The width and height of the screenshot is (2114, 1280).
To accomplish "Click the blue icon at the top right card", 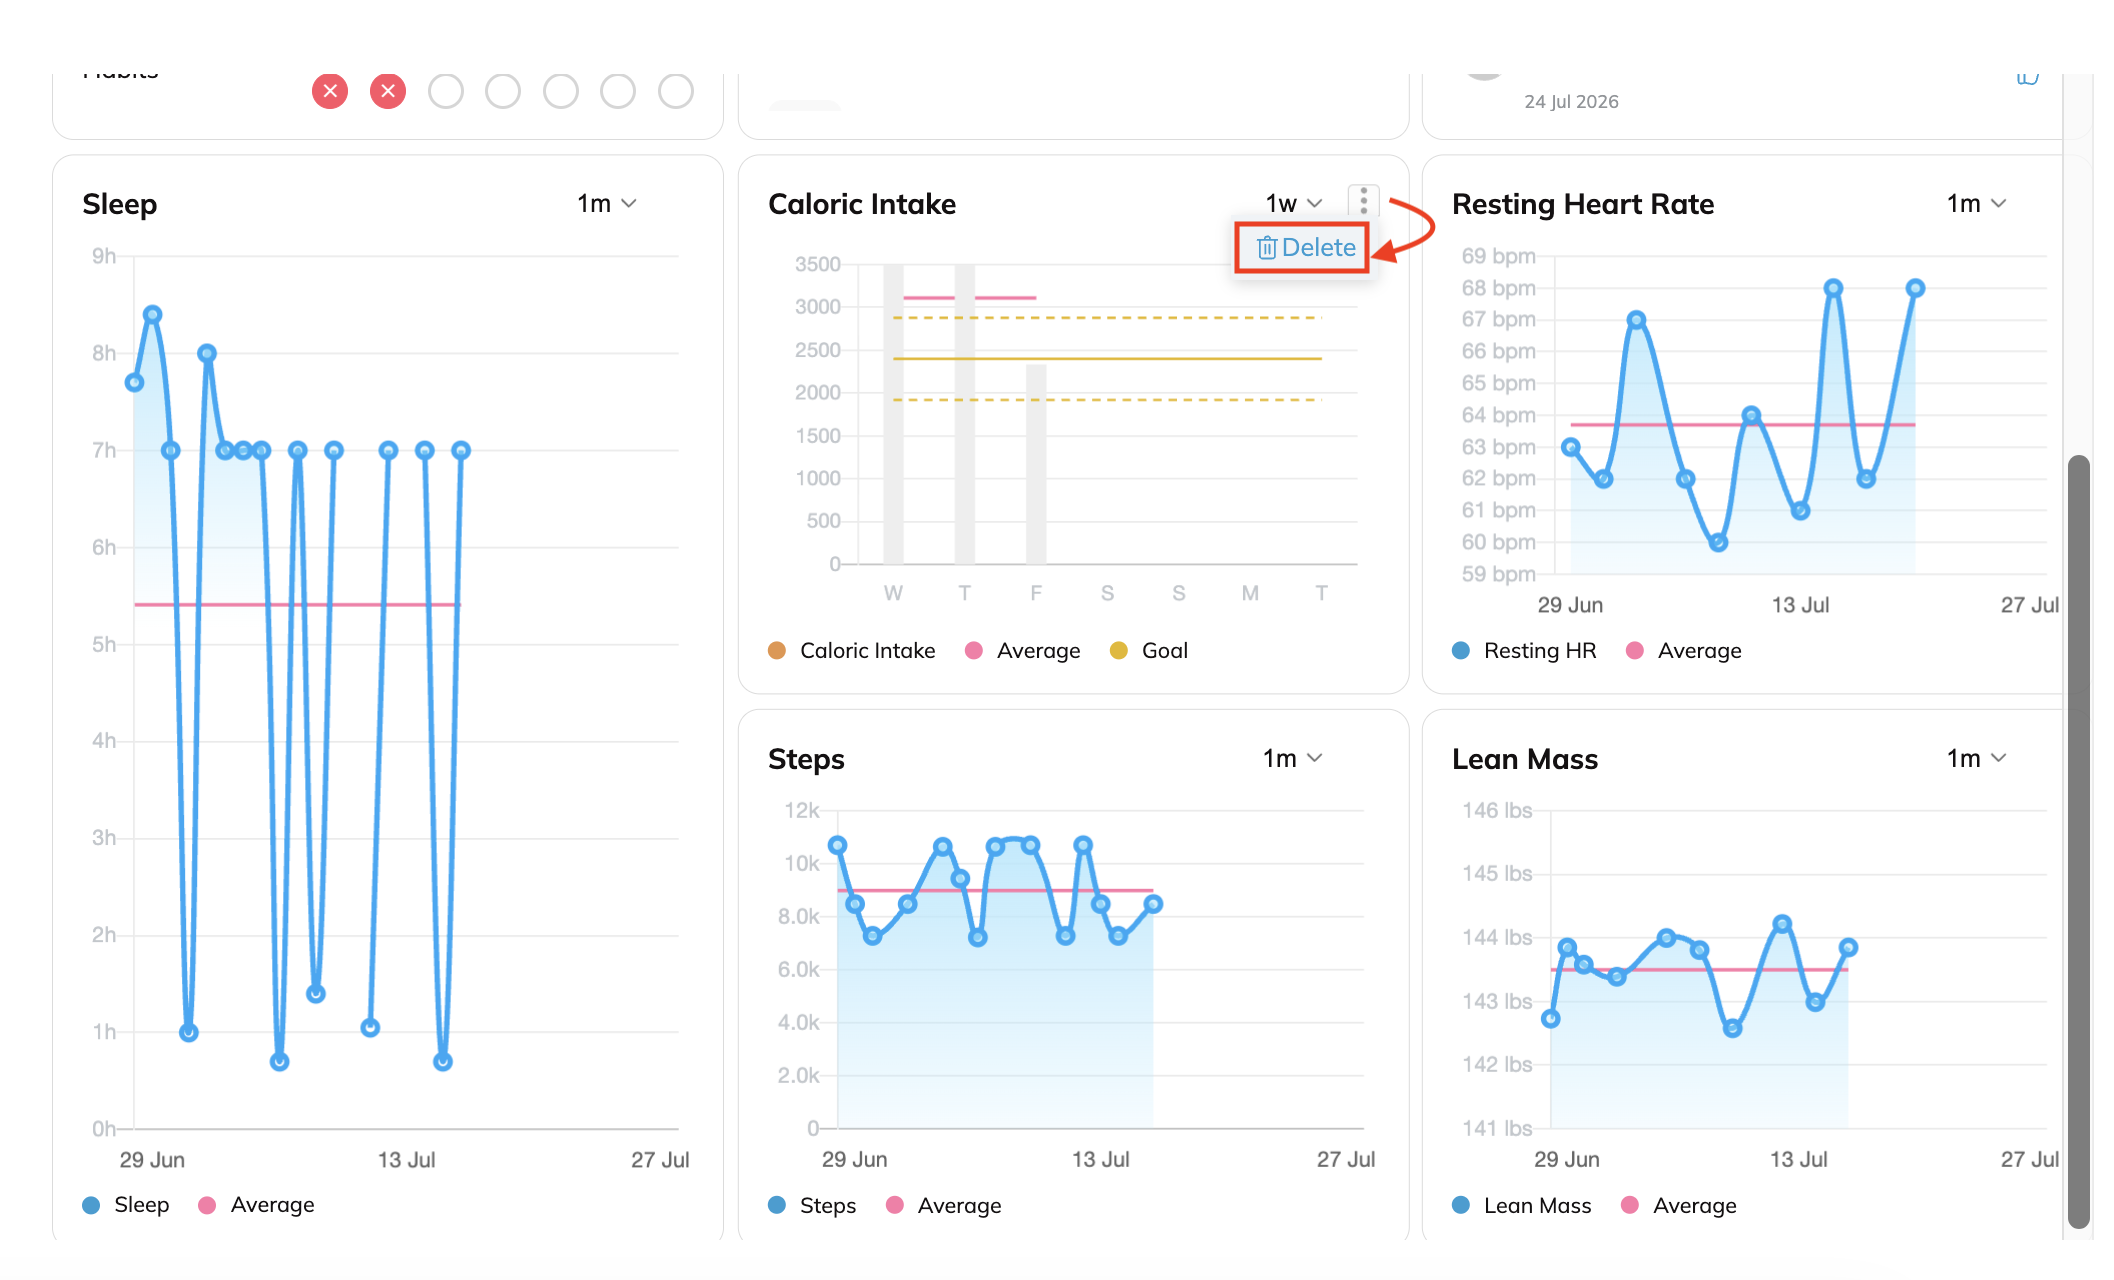I will (2027, 77).
